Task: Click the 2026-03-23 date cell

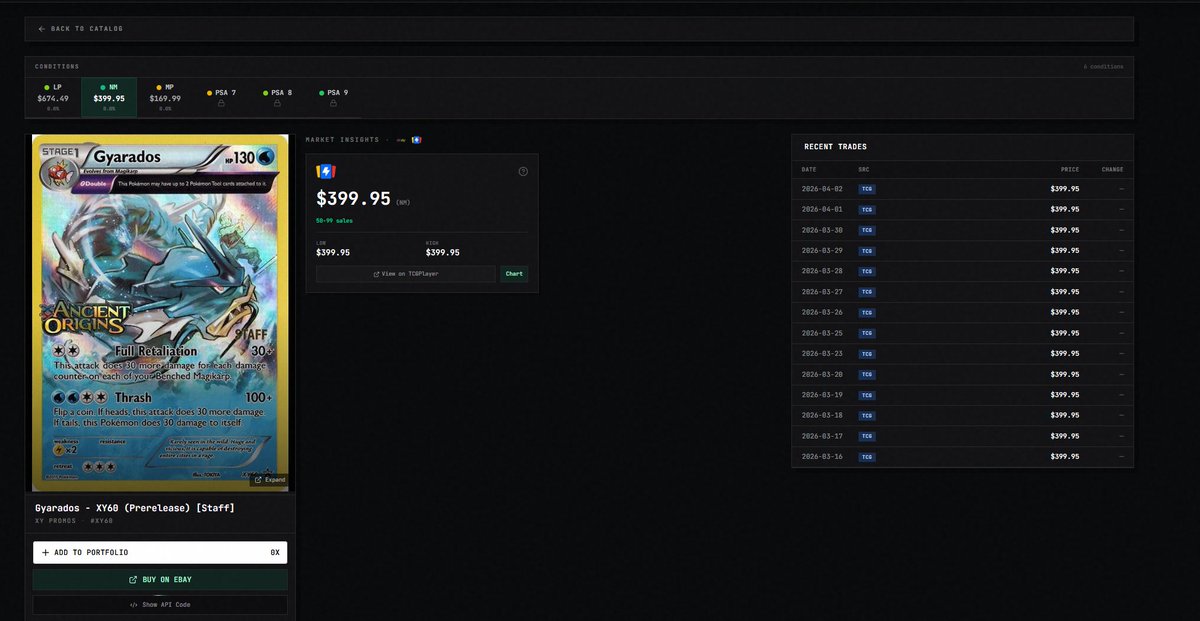Action: [x=822, y=353]
